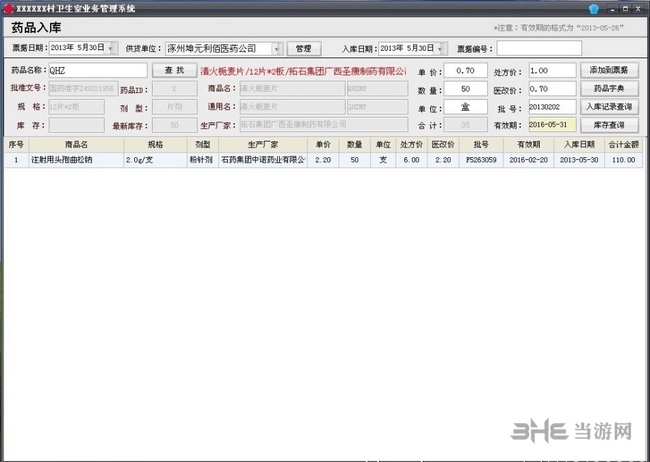Click the 合计金额 column header
Image resolution: width=650 pixels, height=462 pixels.
point(623,145)
